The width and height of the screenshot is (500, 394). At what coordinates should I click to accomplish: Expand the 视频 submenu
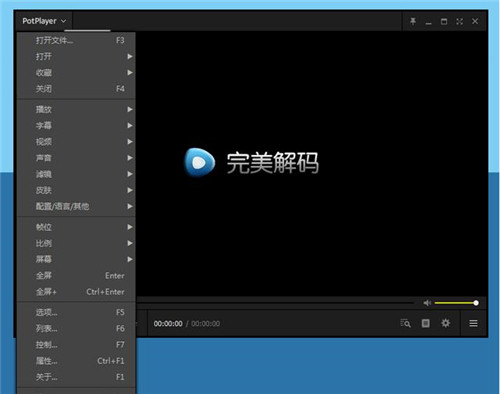pyautogui.click(x=76, y=142)
